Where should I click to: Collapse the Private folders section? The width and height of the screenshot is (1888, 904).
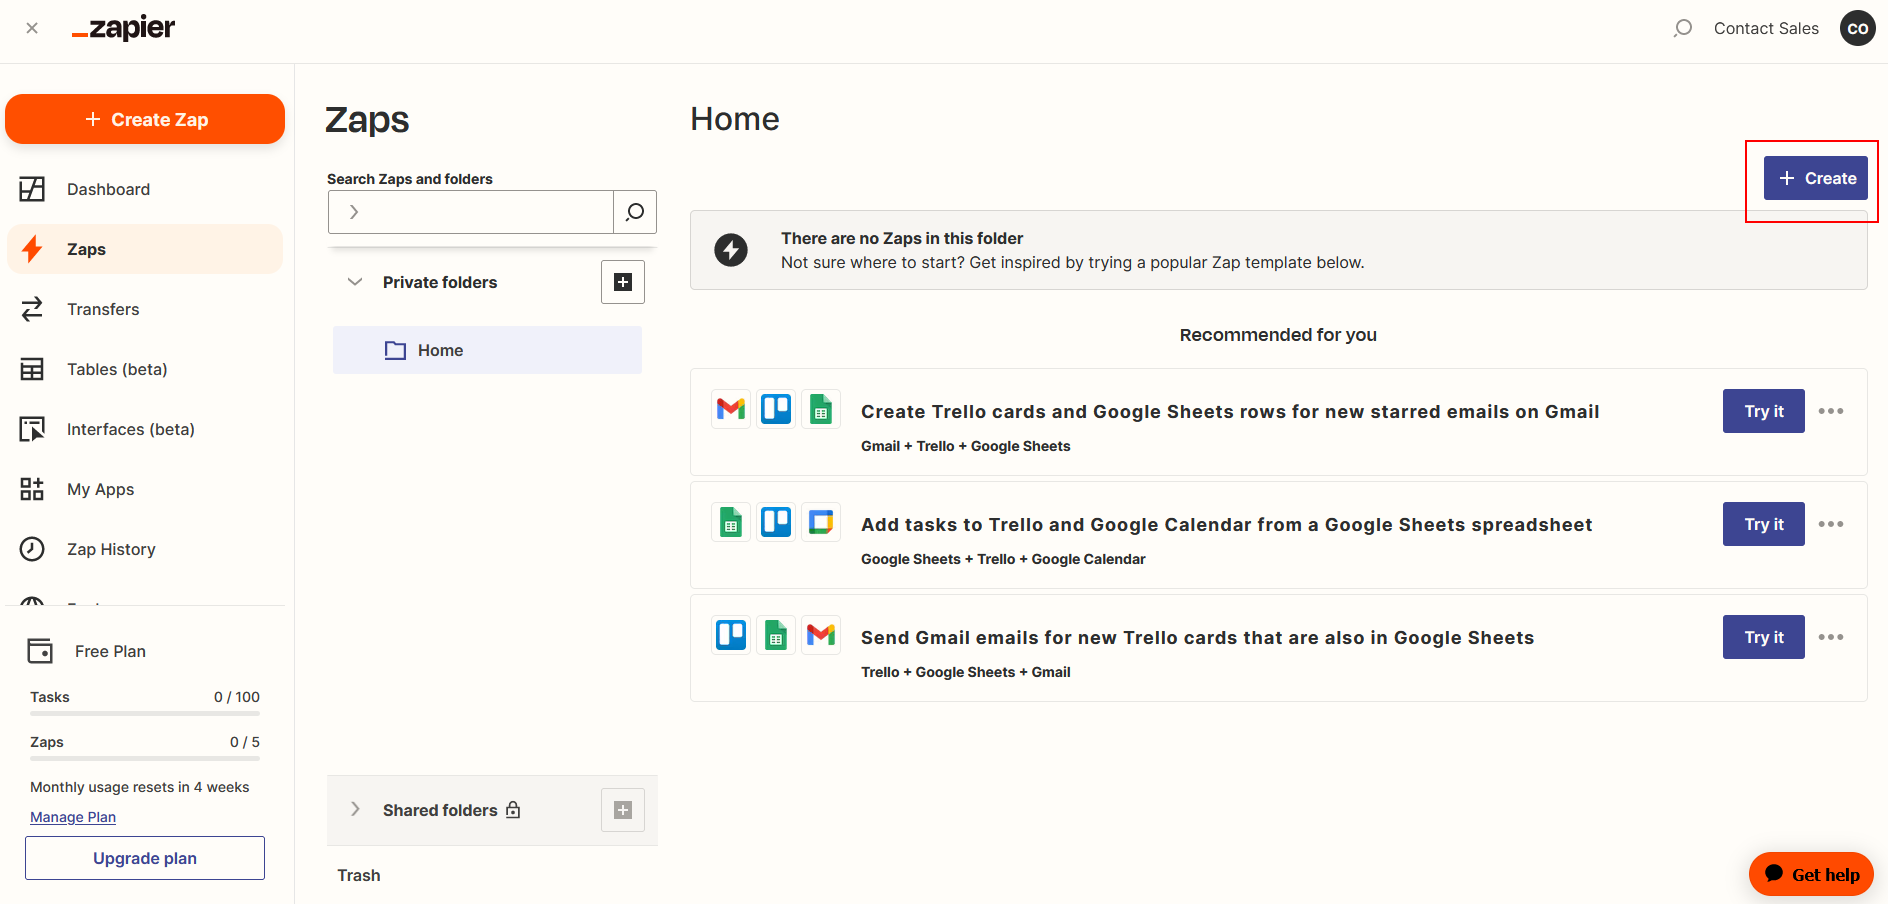(355, 282)
